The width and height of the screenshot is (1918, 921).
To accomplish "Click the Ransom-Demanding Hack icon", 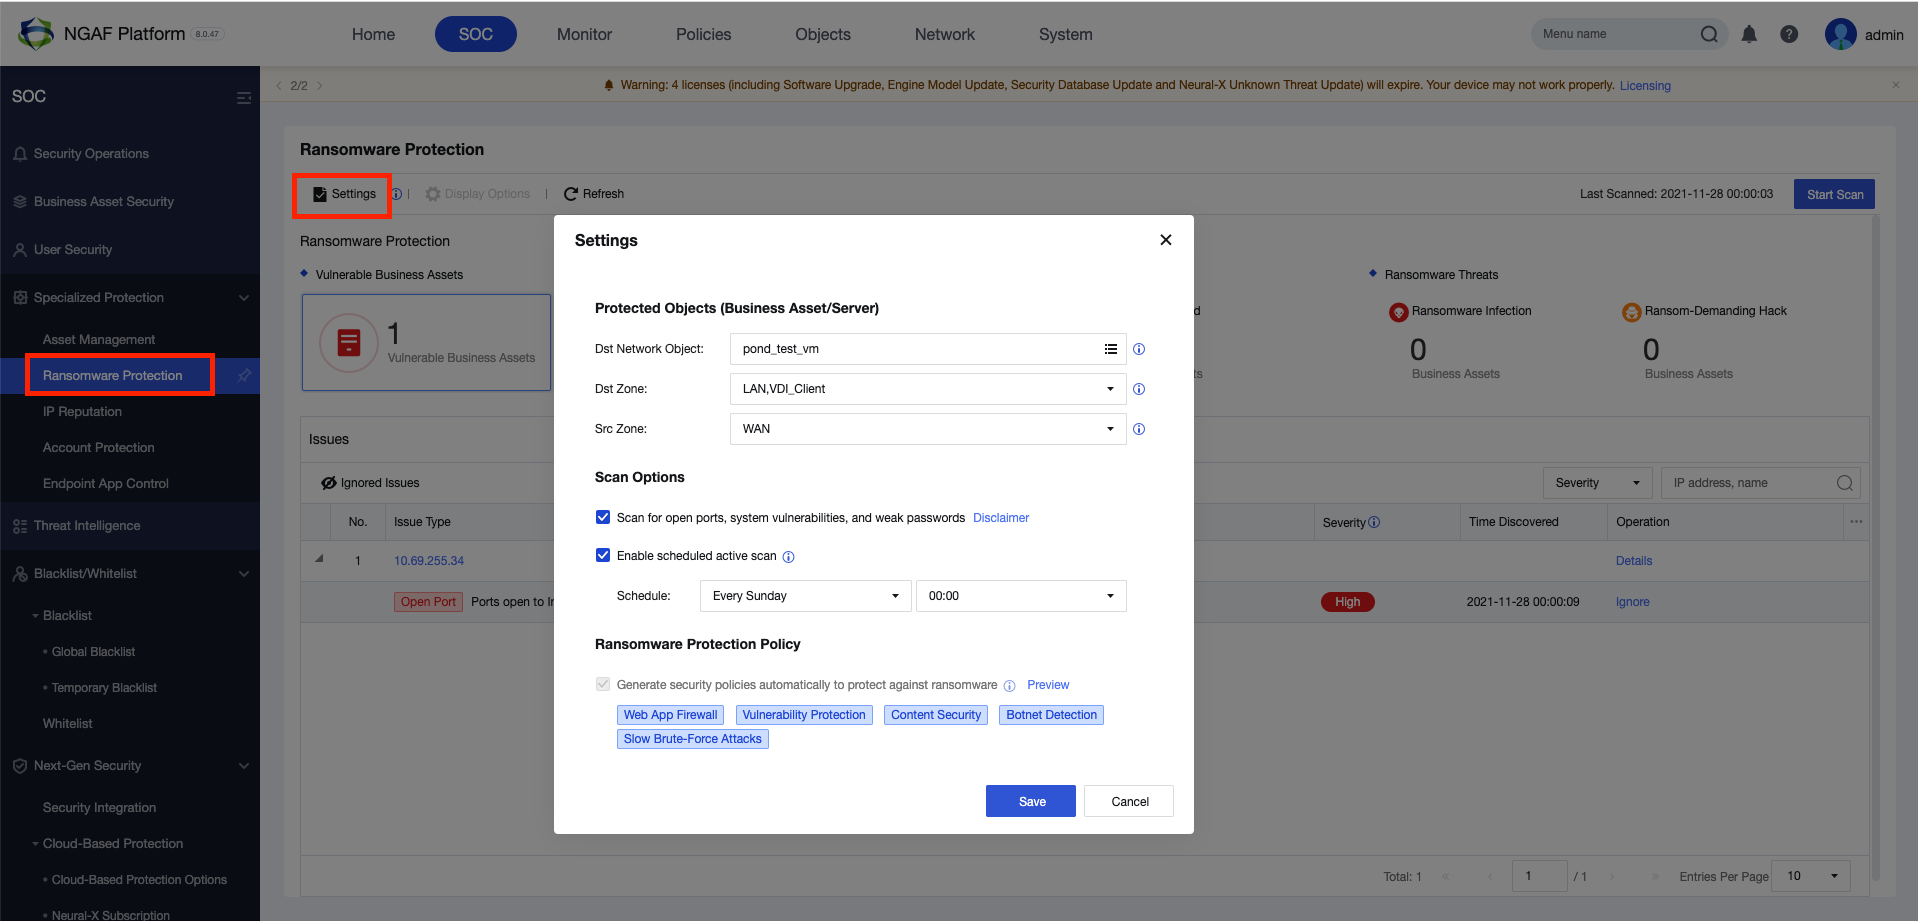I will pyautogui.click(x=1632, y=312).
